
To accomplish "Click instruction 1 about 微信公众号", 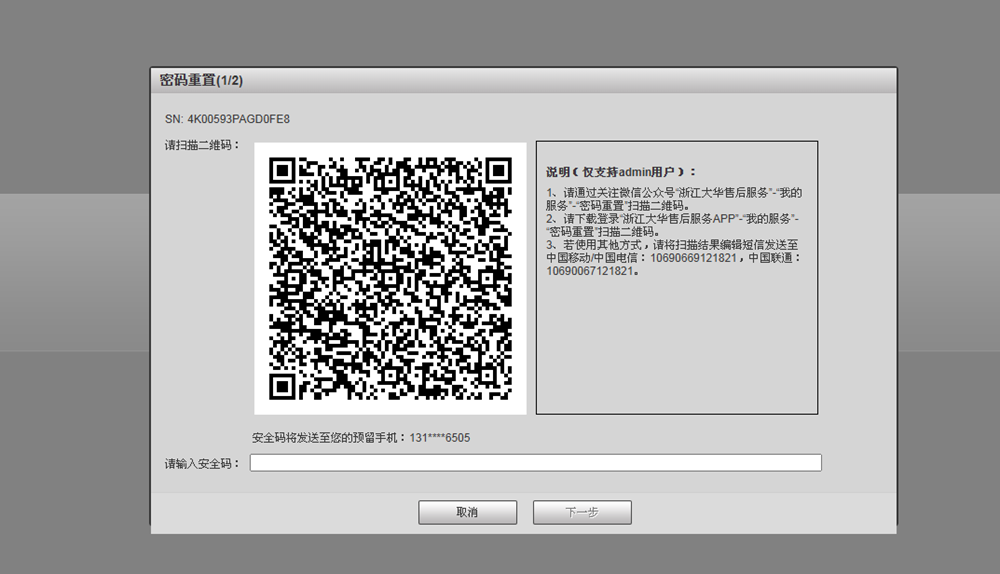I will point(673,199).
